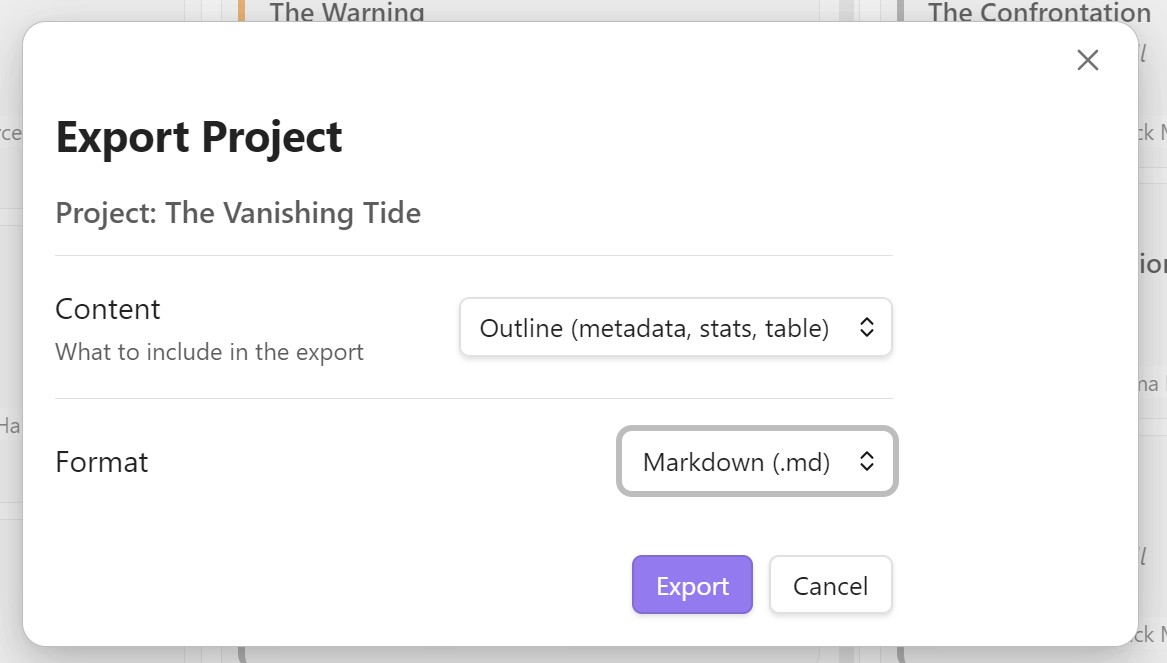Click divider line above the Format row
1167x663 pixels.
tap(473, 399)
